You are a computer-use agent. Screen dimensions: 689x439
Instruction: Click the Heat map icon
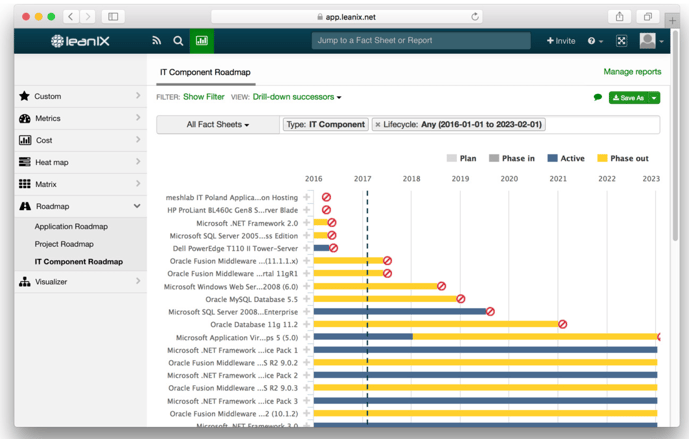click(x=25, y=162)
